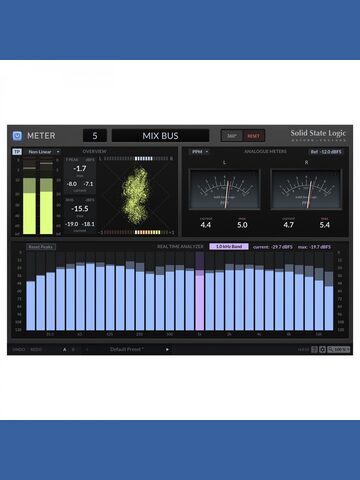Open the PPM meter type dropdown

(200, 152)
